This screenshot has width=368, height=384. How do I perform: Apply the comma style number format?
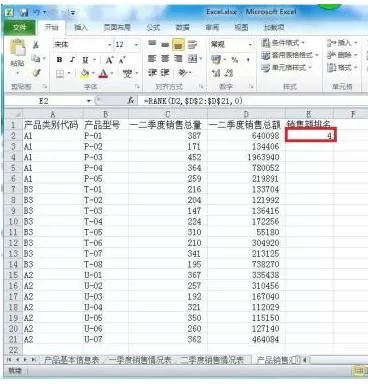point(248,60)
